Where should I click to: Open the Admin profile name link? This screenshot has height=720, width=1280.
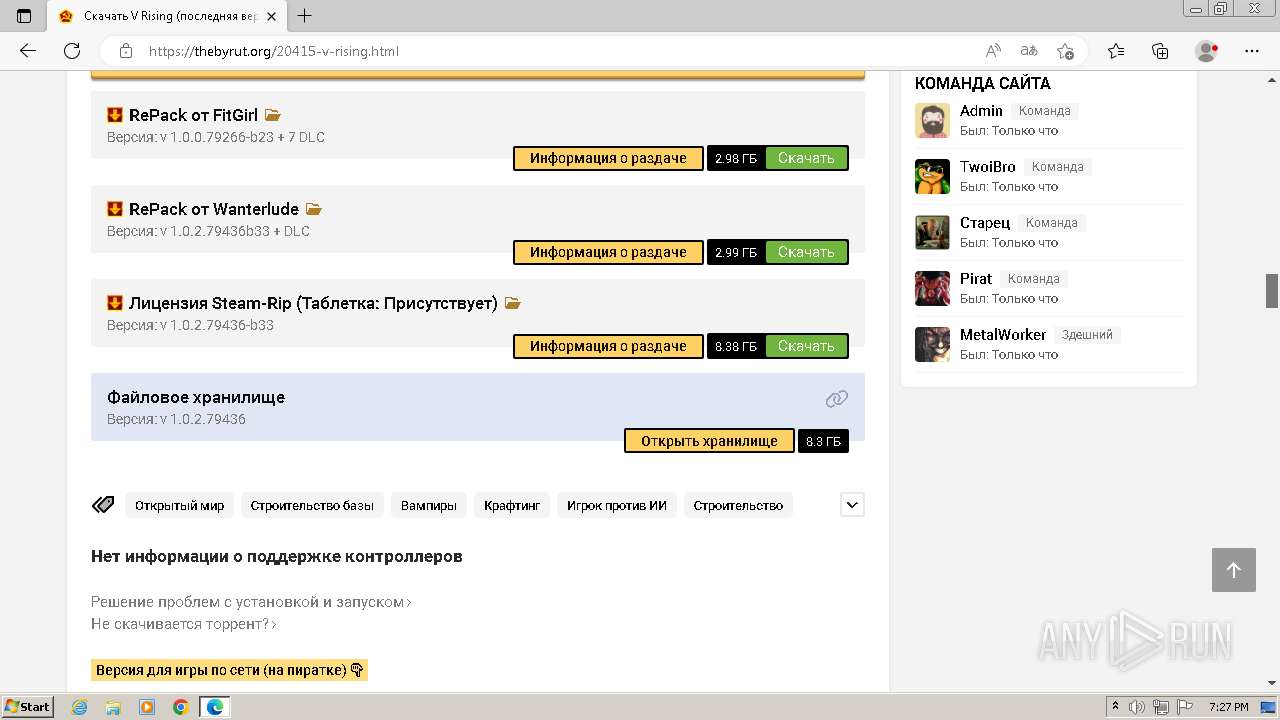981,111
